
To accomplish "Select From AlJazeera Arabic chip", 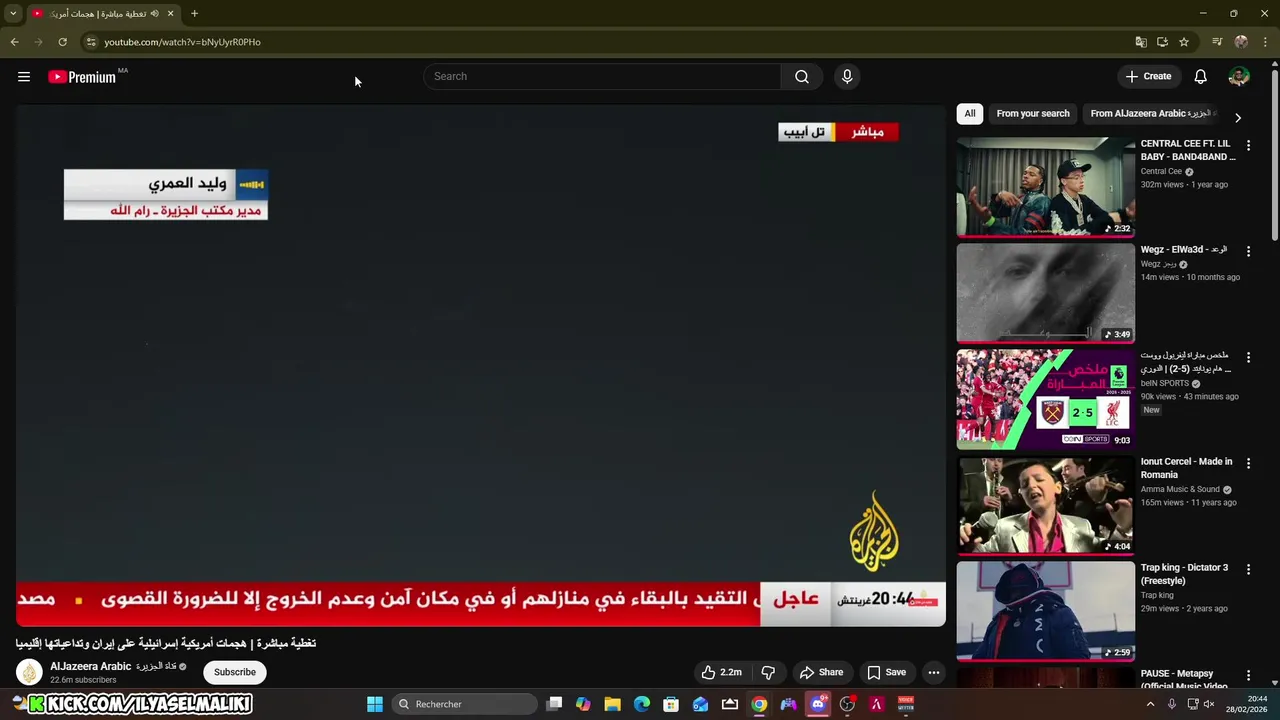I will click(1152, 114).
